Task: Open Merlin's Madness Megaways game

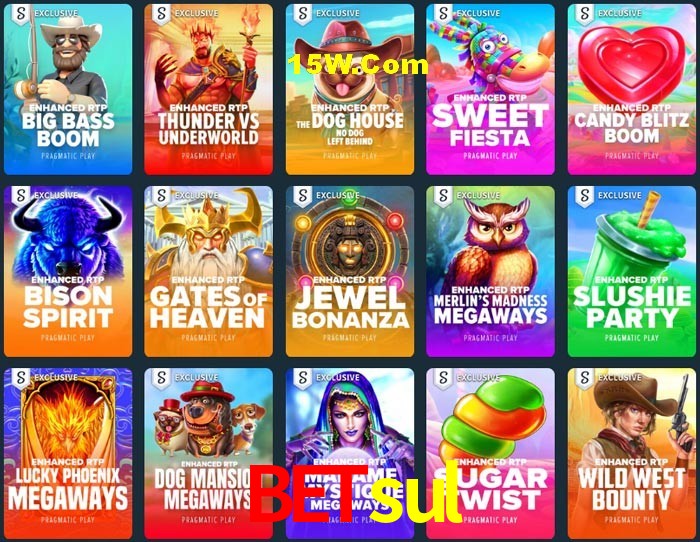Action: [490, 271]
